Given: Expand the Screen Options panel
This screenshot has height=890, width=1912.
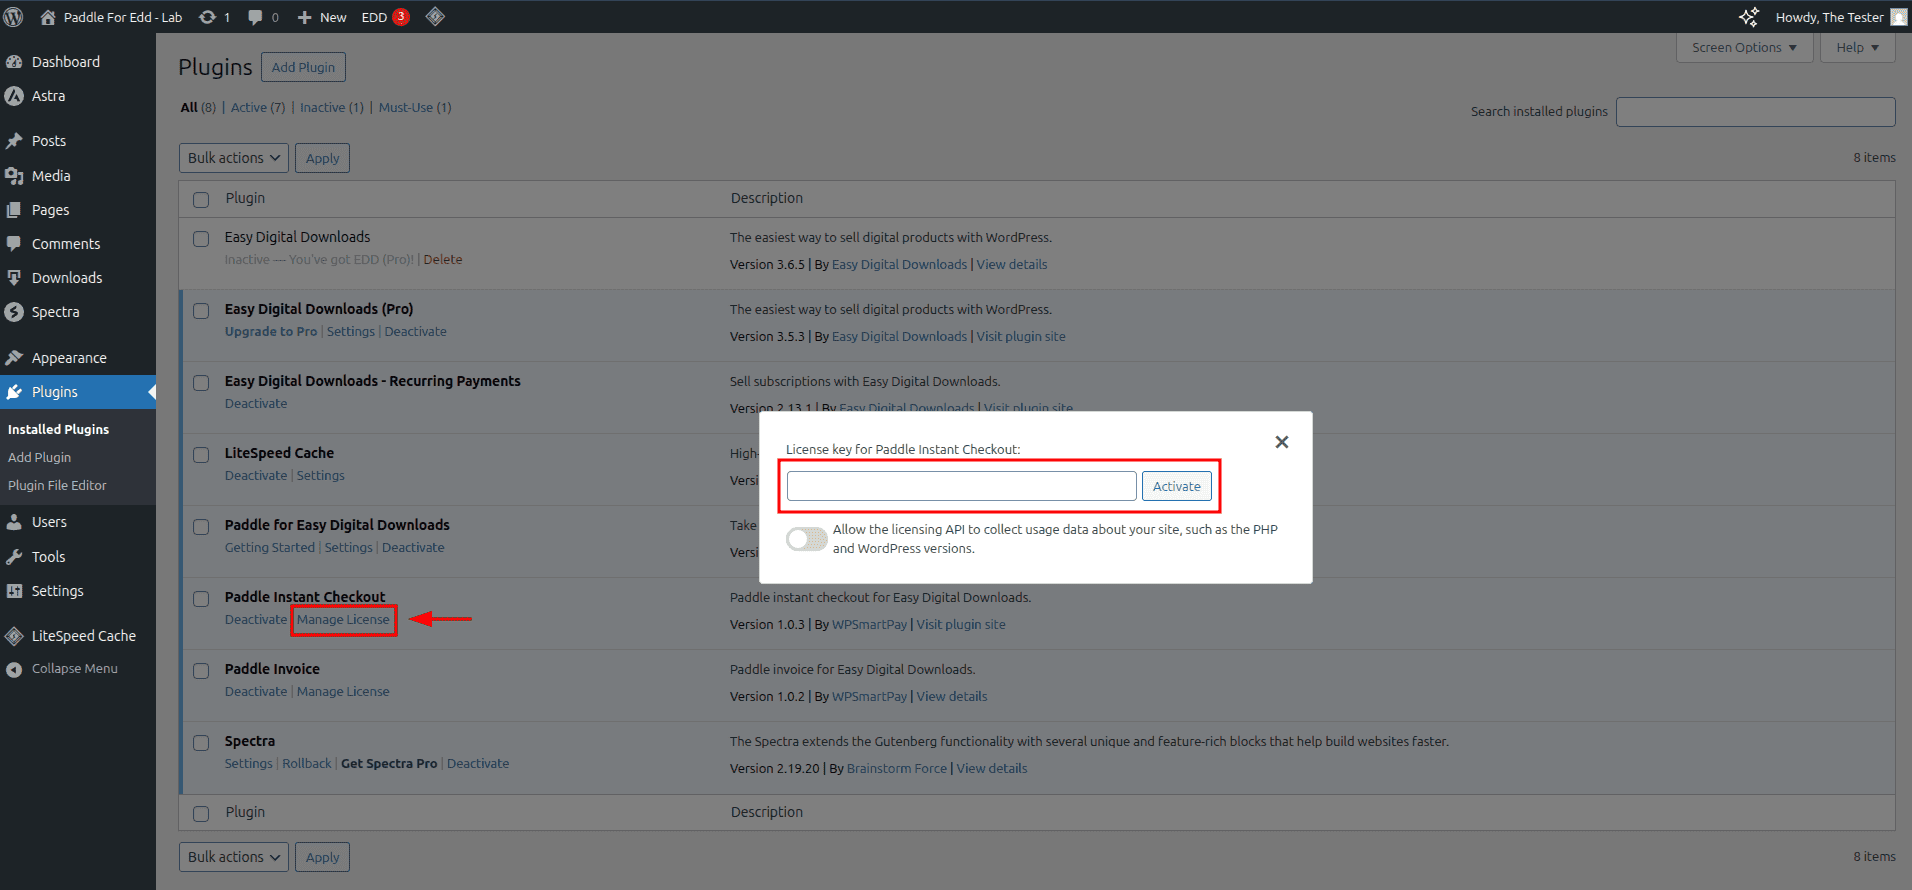Looking at the screenshot, I should [1743, 48].
